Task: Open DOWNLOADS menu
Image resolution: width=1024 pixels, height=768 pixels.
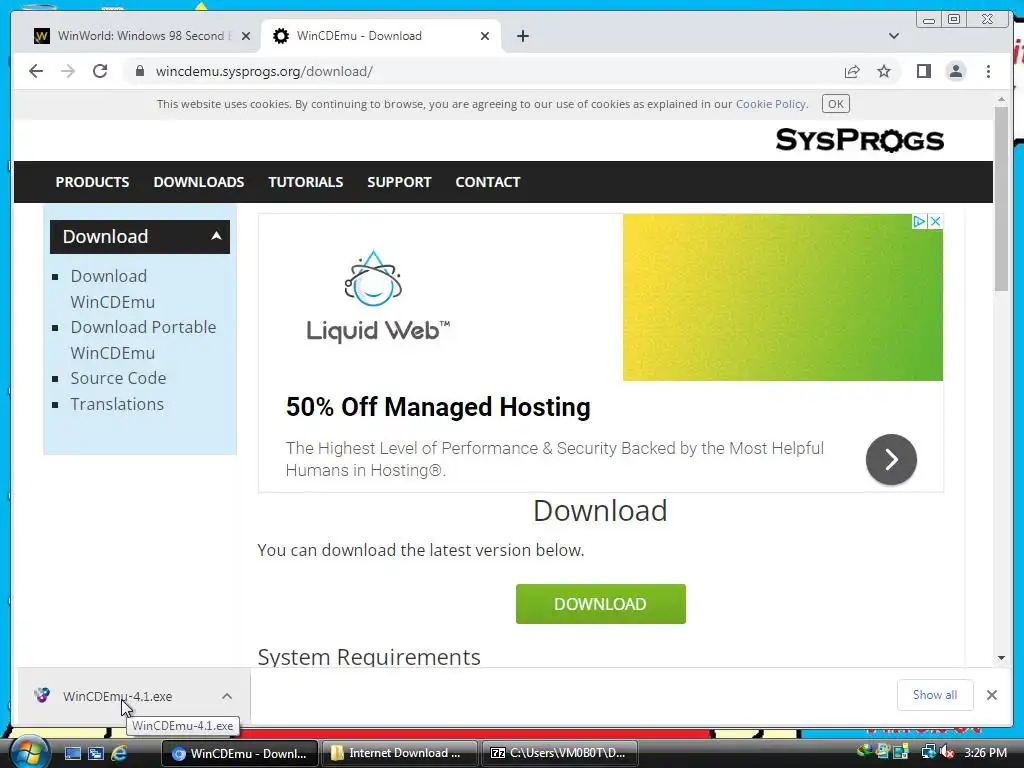Action: pos(199,182)
